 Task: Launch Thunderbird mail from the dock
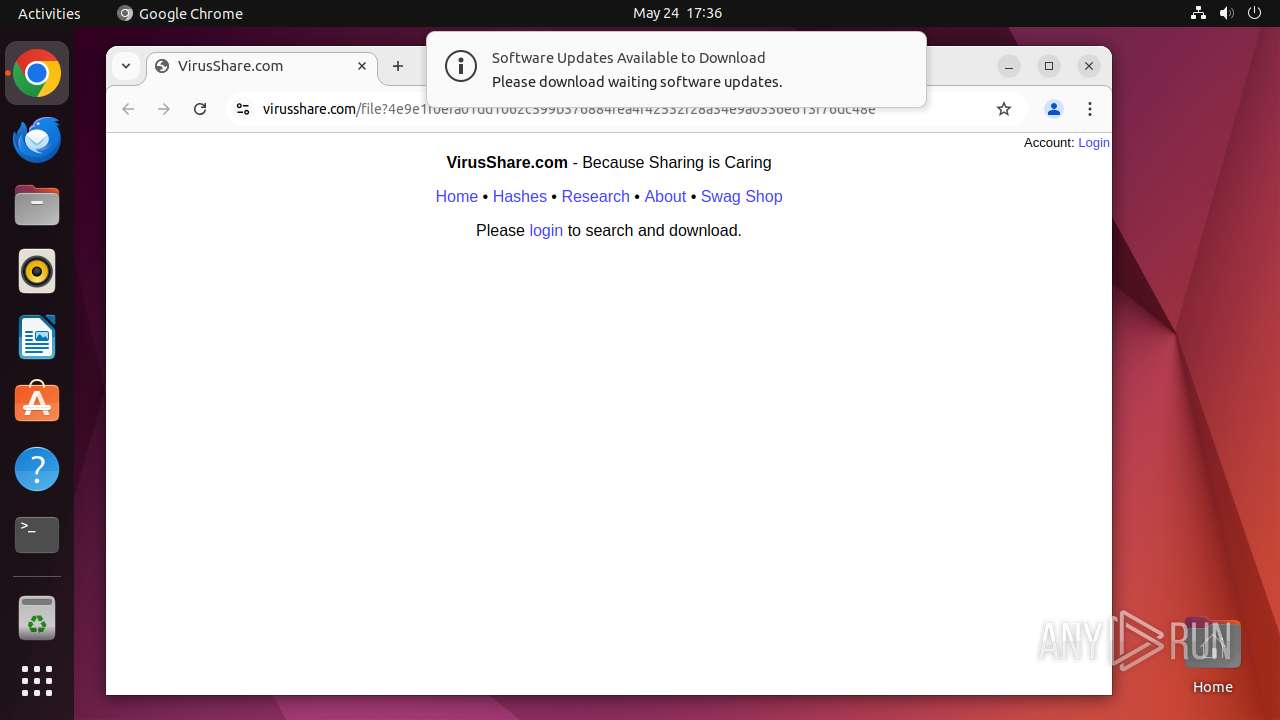(x=37, y=140)
